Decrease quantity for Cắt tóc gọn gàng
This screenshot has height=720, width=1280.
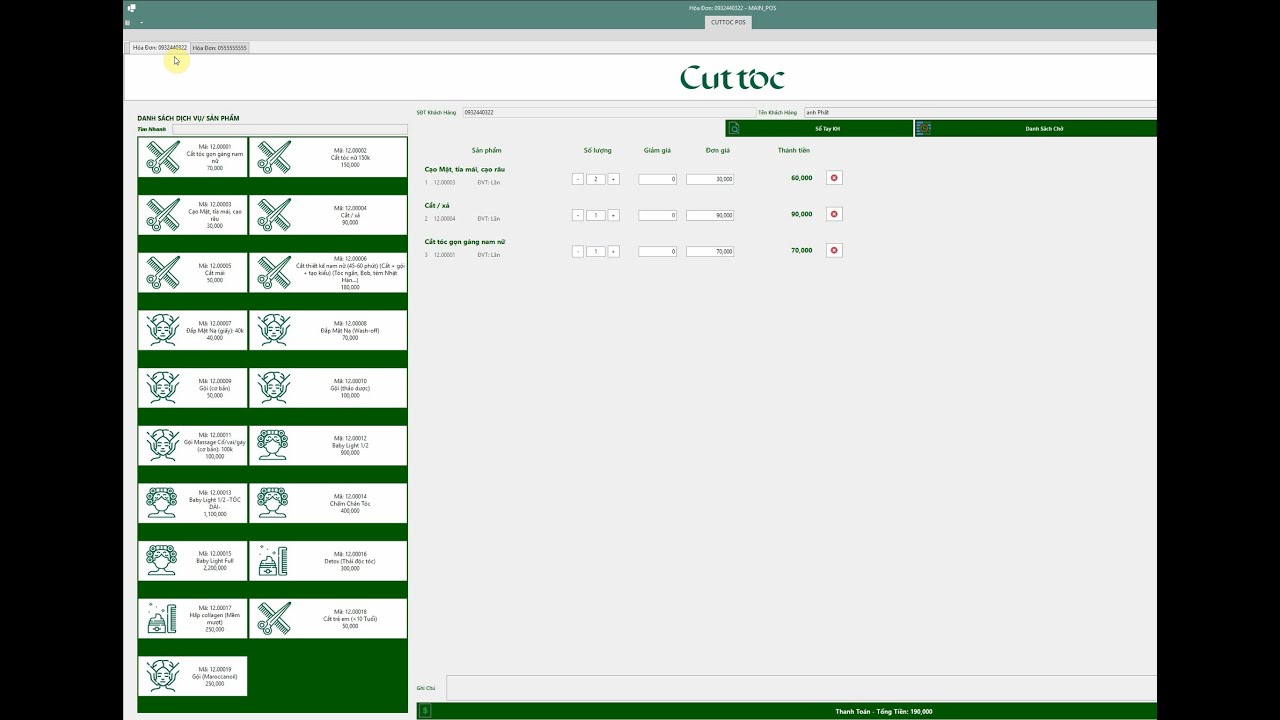point(578,251)
